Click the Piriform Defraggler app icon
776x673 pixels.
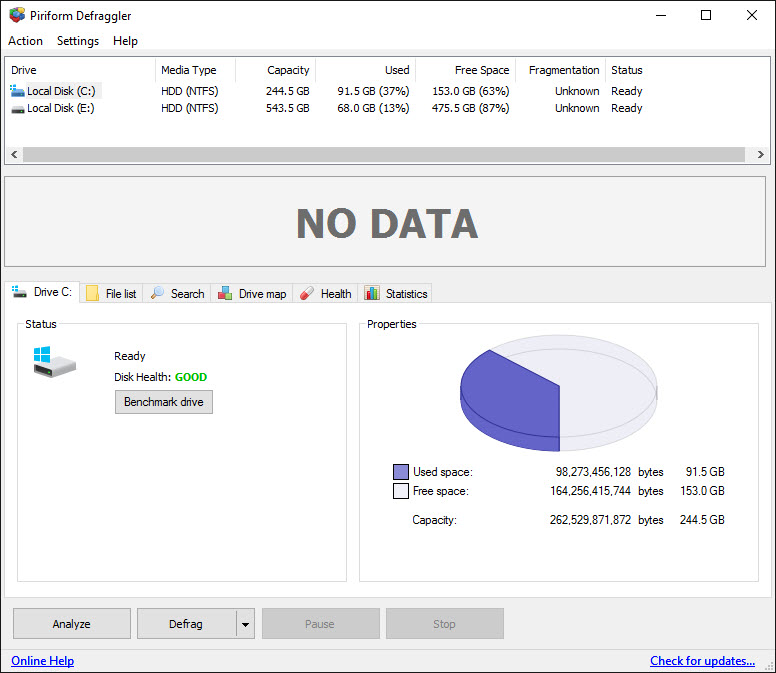pos(17,15)
